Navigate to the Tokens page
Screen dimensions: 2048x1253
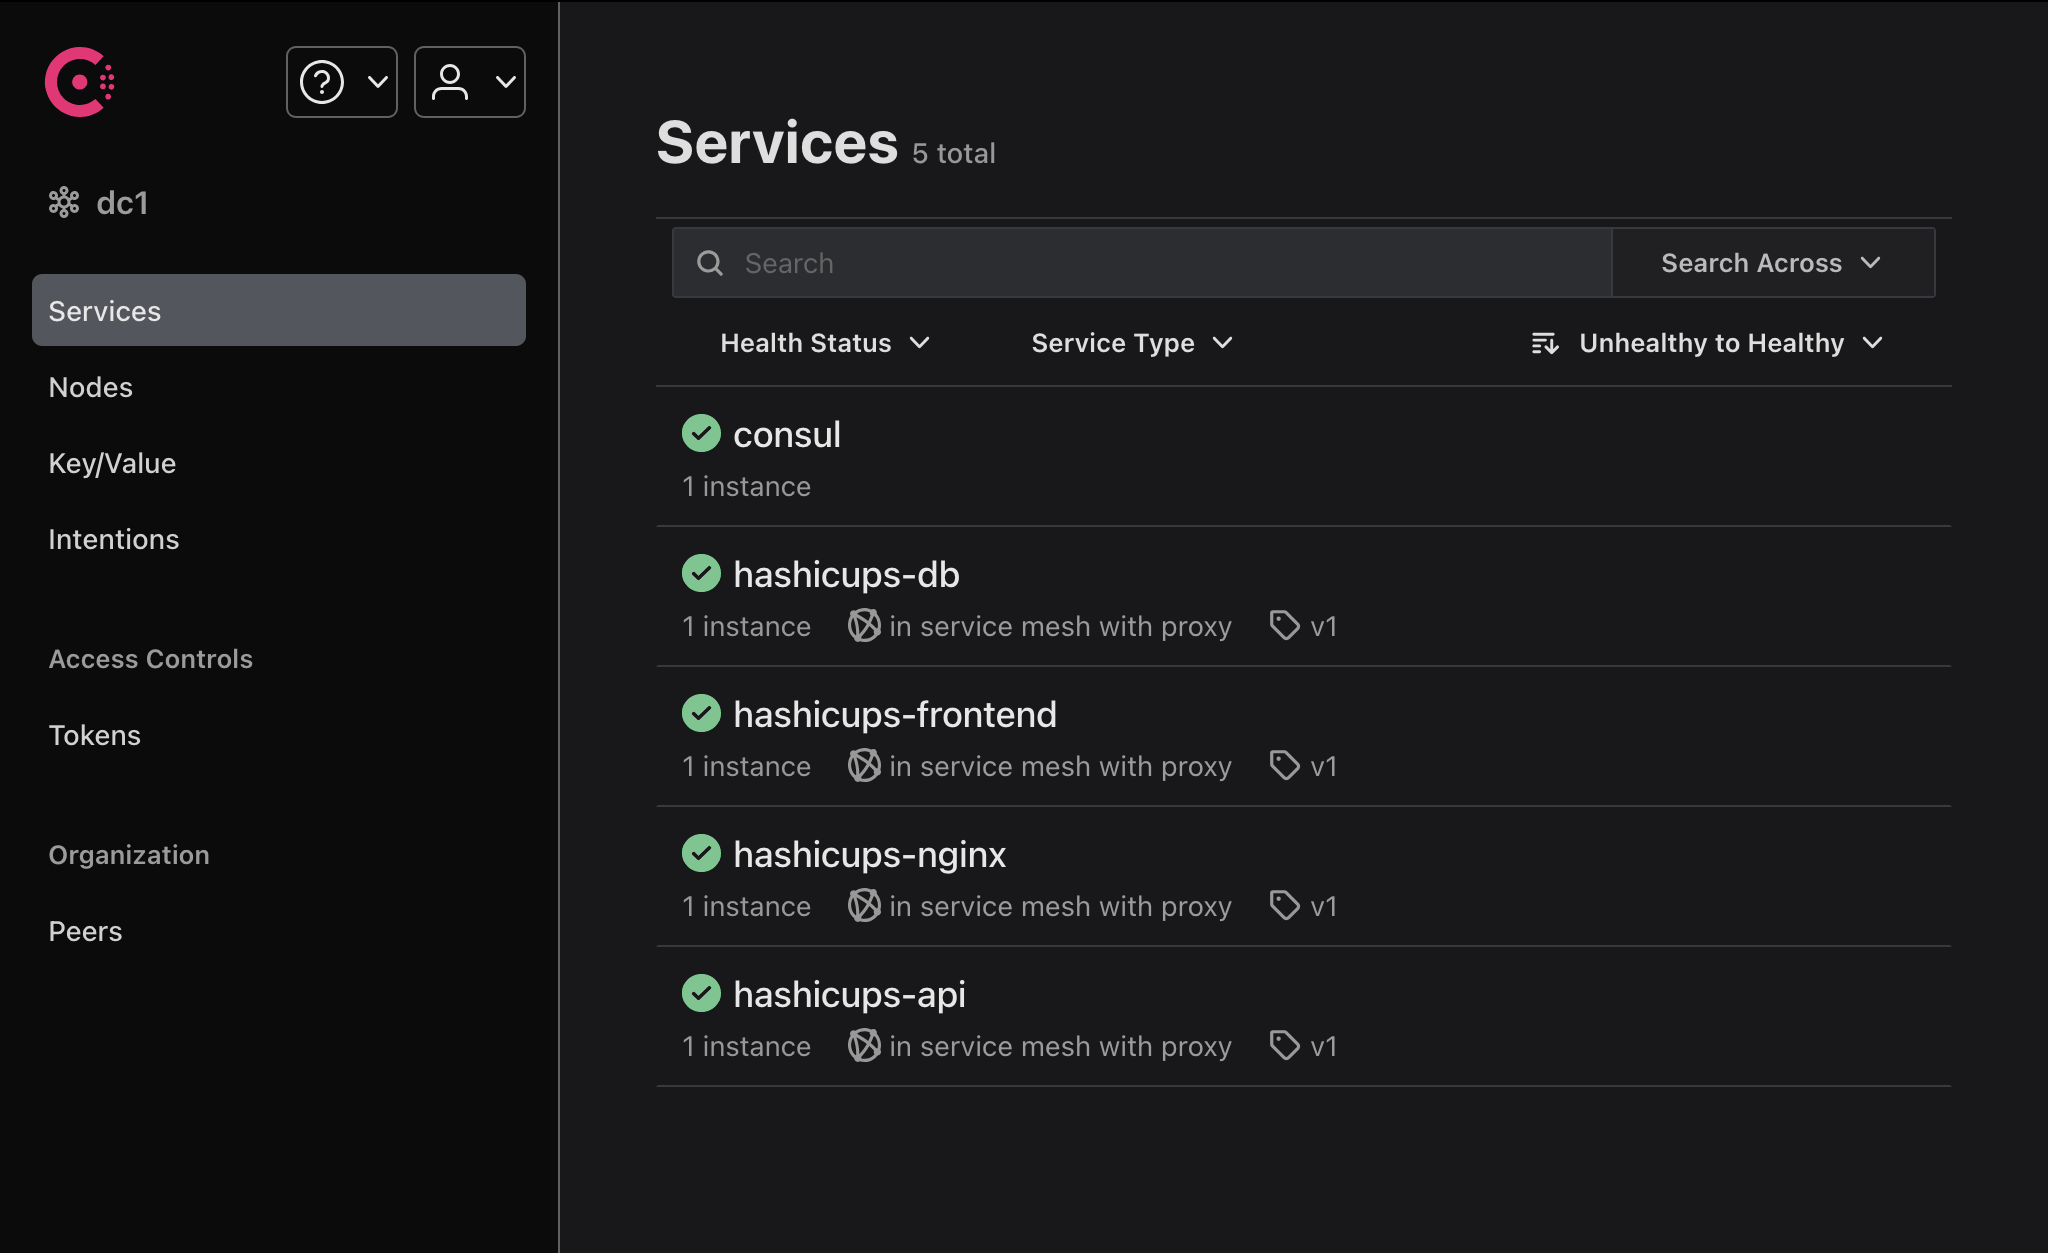coord(94,735)
